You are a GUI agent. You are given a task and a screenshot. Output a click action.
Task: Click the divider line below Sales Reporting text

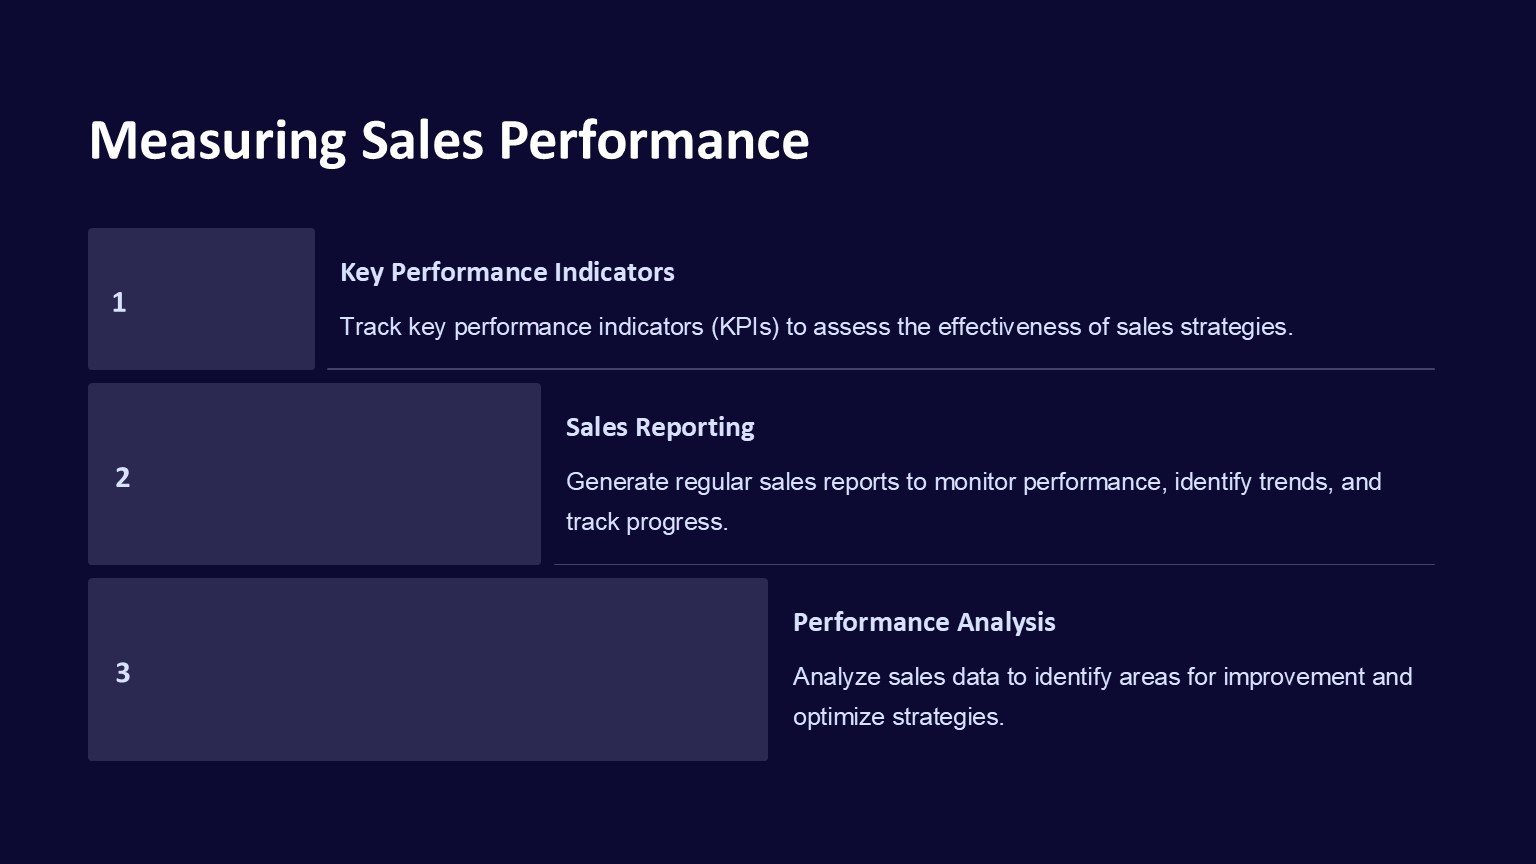[x=993, y=564]
